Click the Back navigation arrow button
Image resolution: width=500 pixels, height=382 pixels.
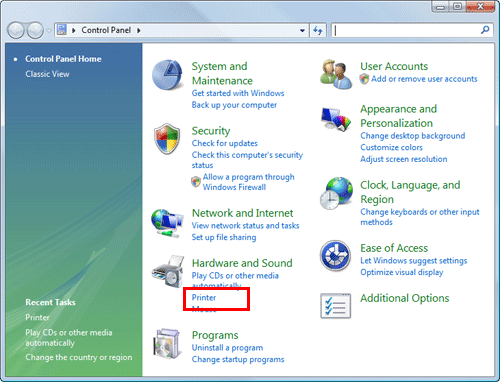click(16, 30)
